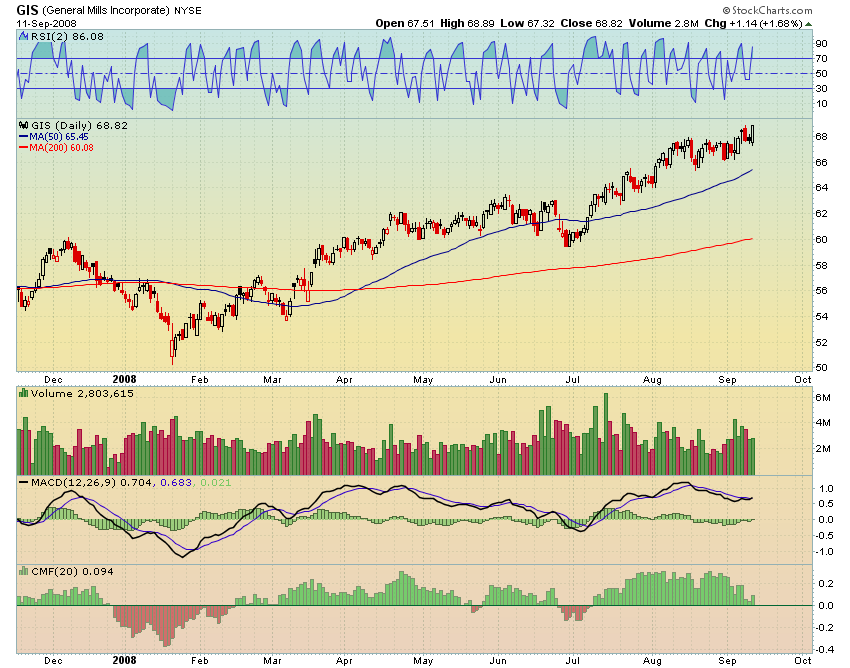
Task: Click the -1.0 tick on the MACD axis
Action: point(825,552)
